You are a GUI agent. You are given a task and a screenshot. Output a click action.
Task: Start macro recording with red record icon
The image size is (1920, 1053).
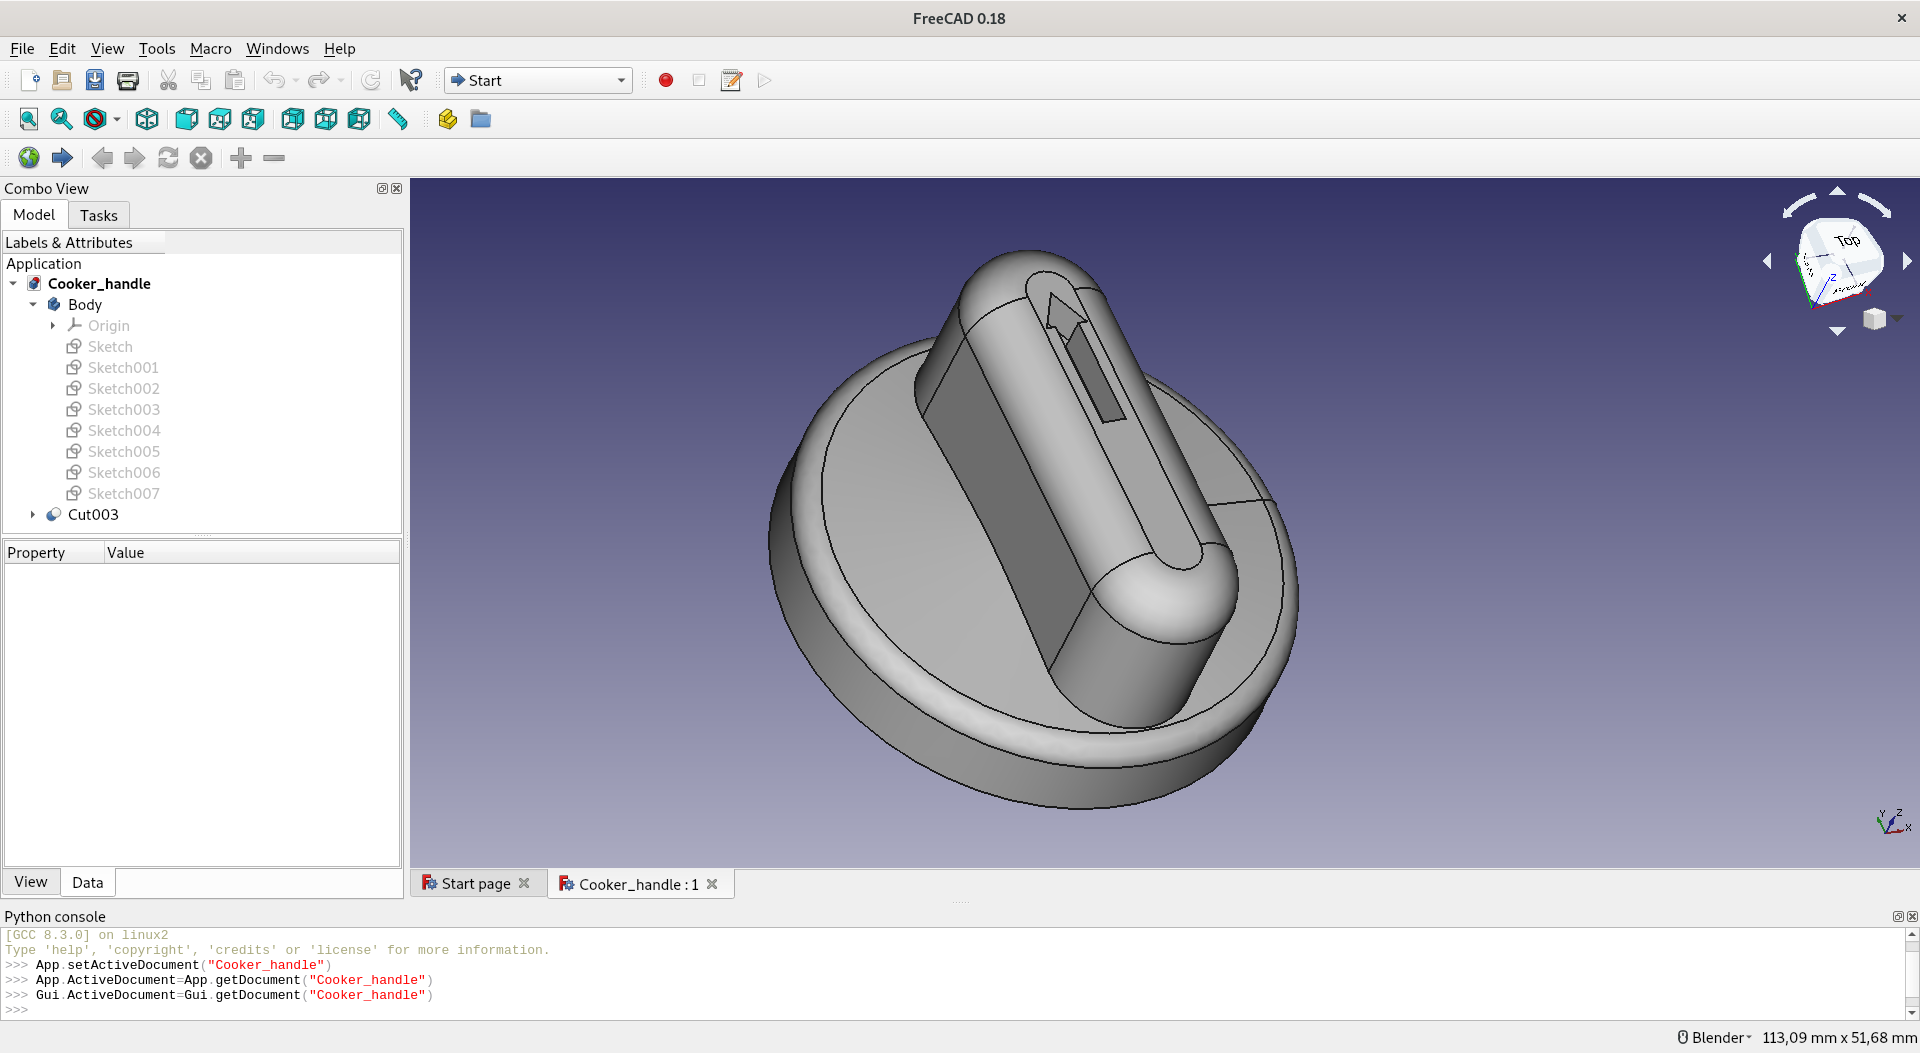[x=666, y=81]
